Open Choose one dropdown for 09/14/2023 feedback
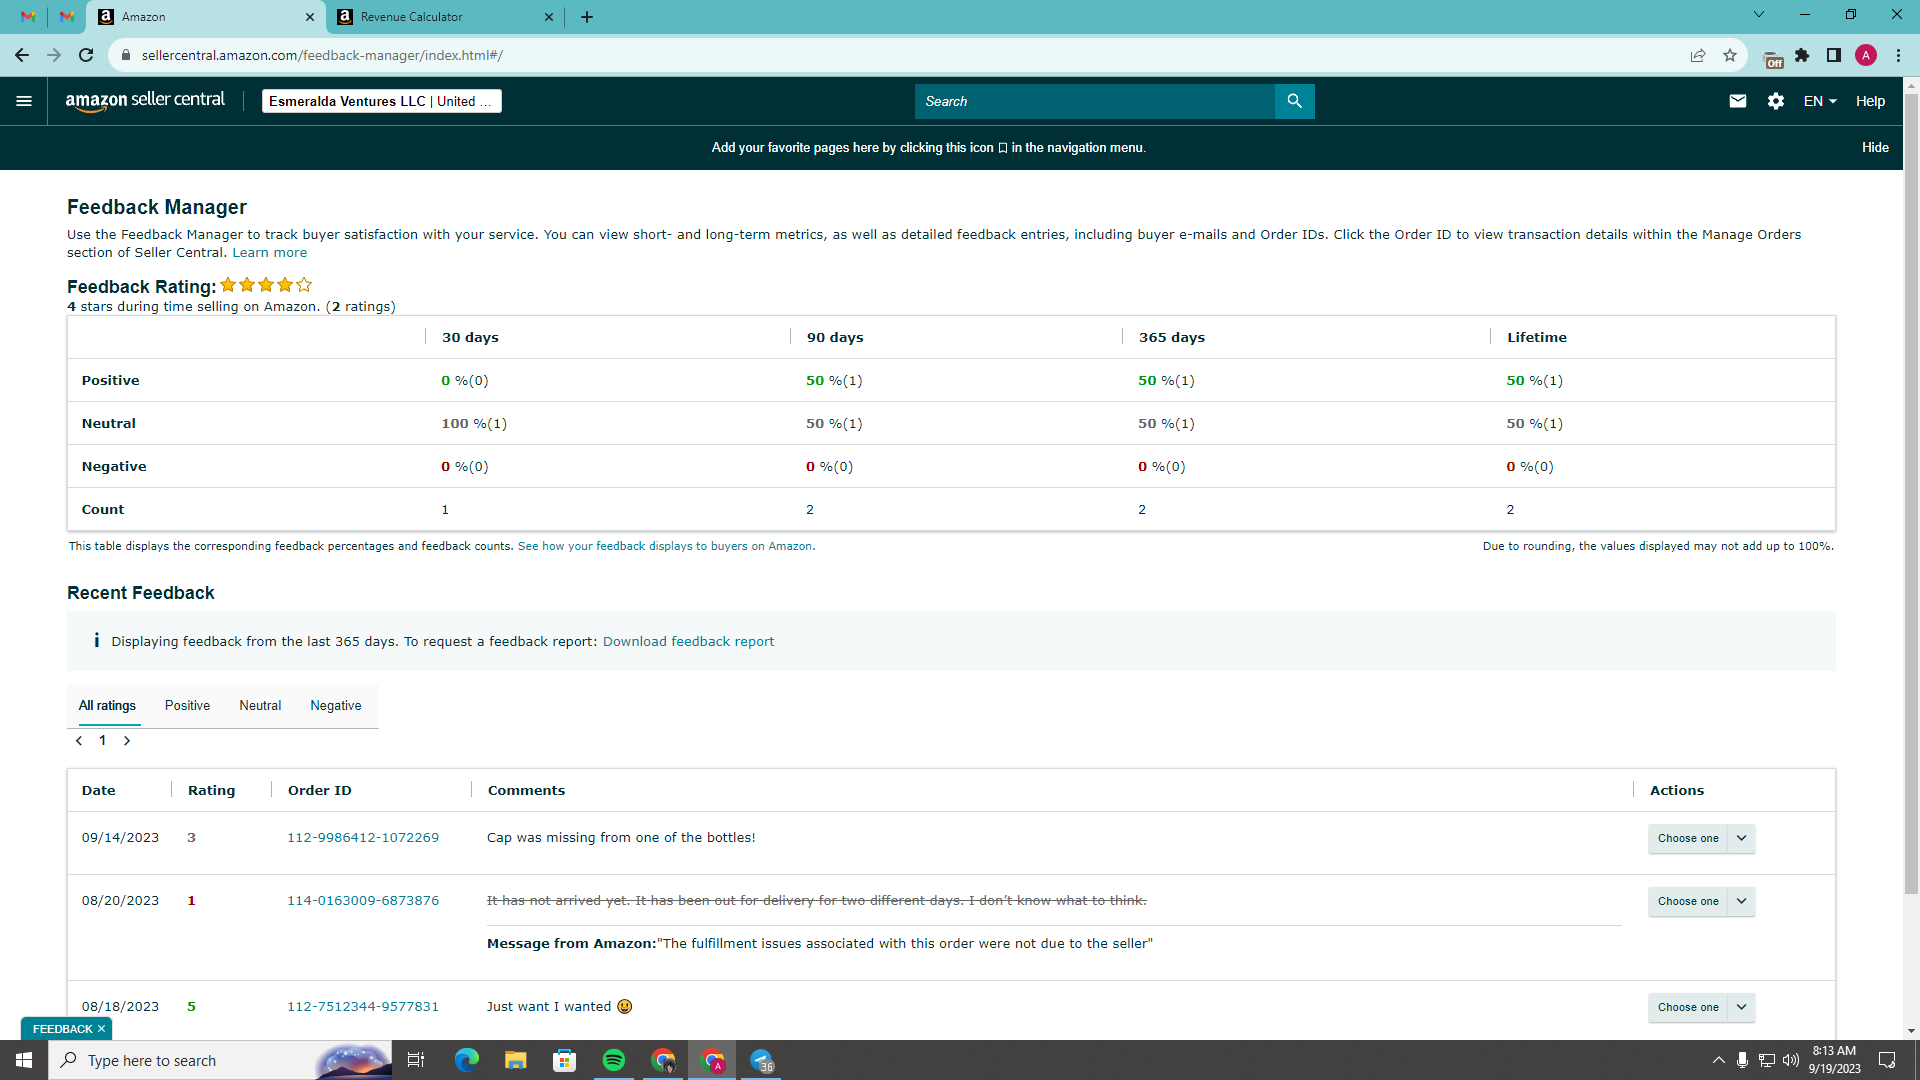Image resolution: width=1920 pixels, height=1080 pixels. tap(1701, 838)
